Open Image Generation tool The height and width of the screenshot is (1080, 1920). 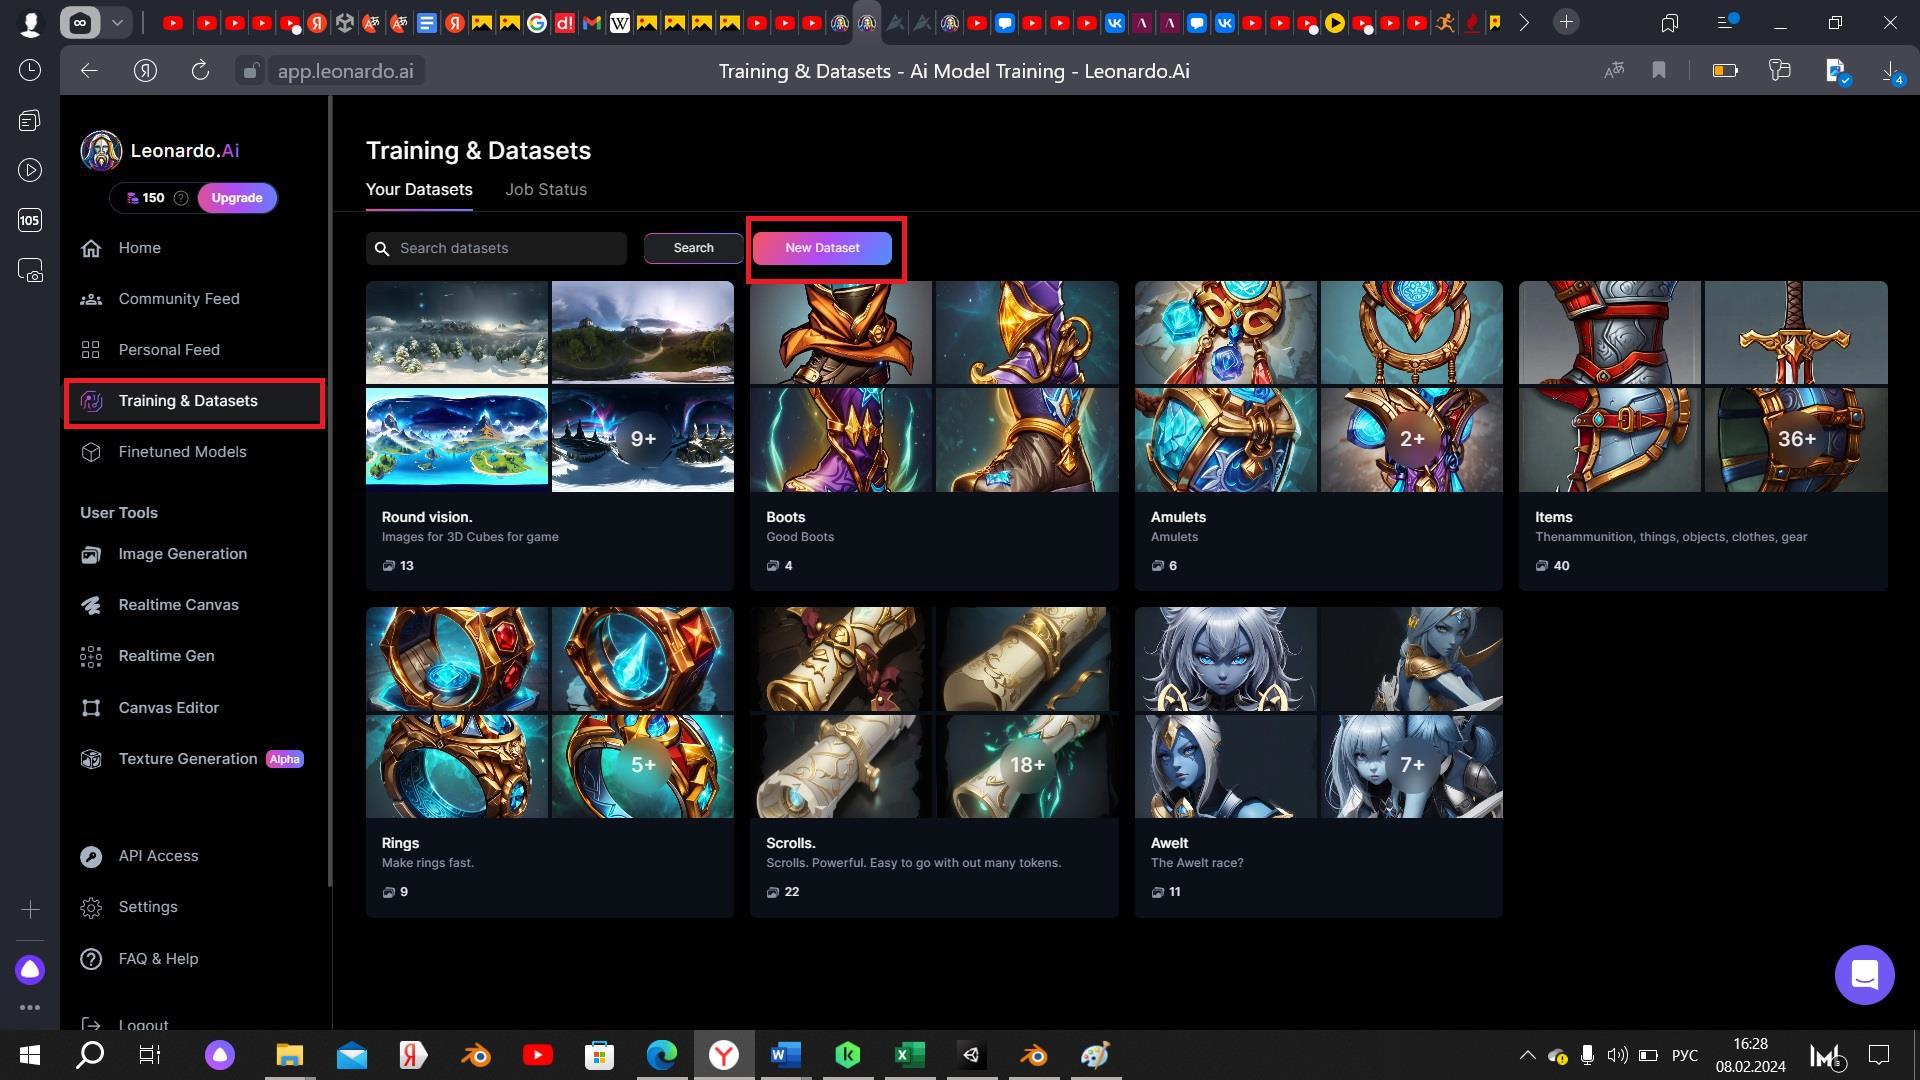point(182,554)
